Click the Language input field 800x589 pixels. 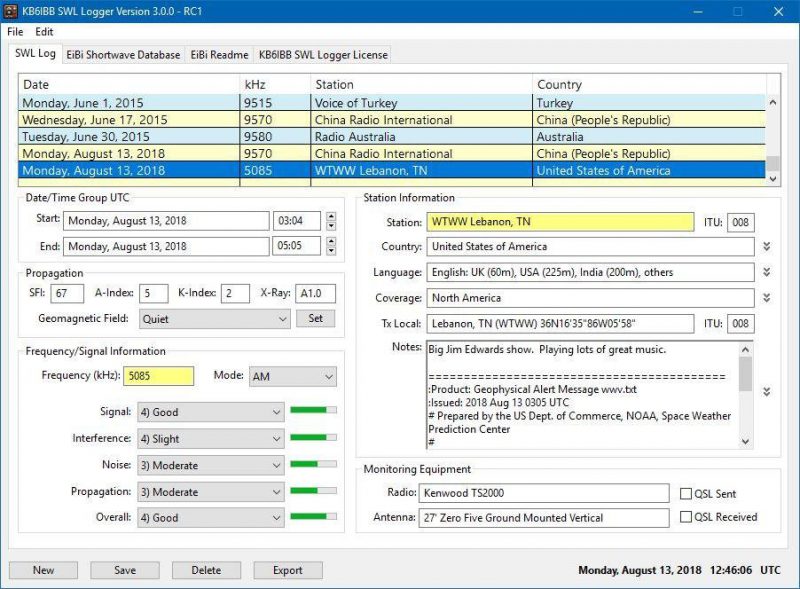(591, 272)
